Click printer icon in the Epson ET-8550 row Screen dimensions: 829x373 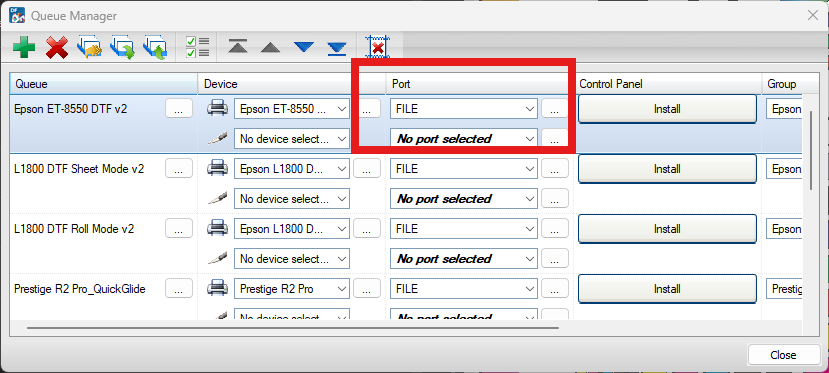point(217,109)
